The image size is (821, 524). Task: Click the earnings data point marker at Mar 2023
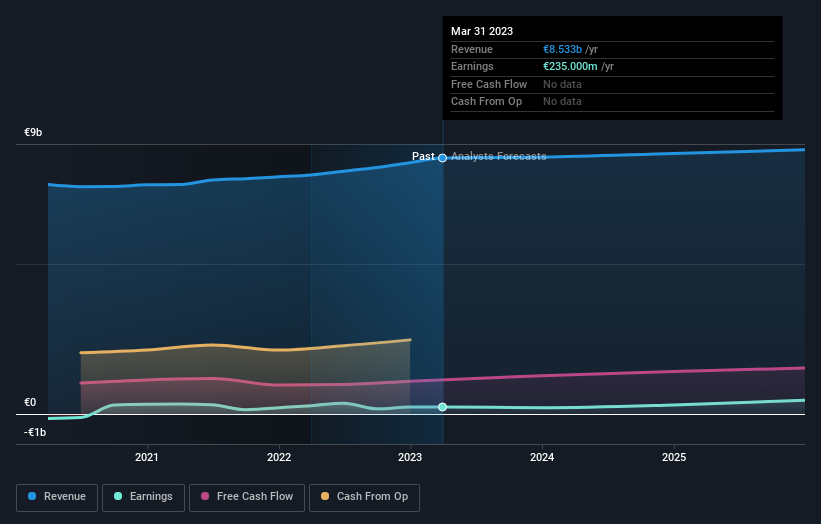tap(442, 407)
